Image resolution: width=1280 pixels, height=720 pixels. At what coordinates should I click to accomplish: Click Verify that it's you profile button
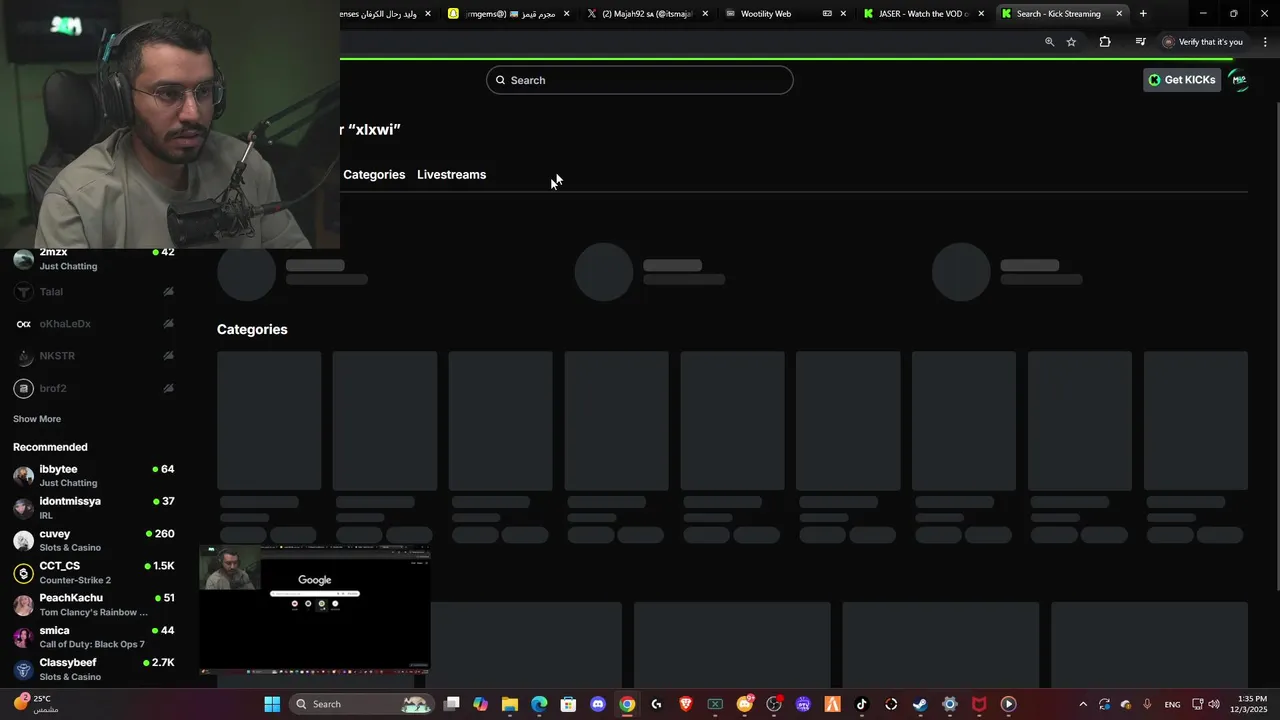(1202, 42)
